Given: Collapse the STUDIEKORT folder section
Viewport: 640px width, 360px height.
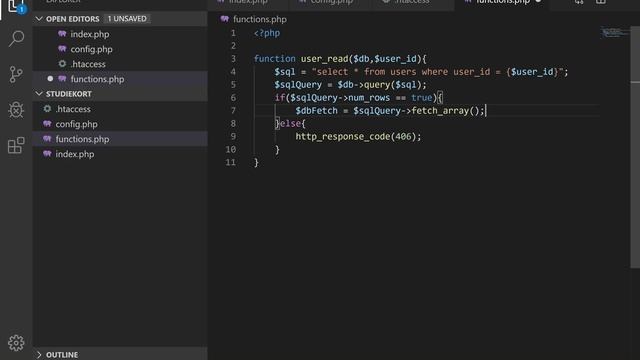Looking at the screenshot, I should tap(39, 94).
